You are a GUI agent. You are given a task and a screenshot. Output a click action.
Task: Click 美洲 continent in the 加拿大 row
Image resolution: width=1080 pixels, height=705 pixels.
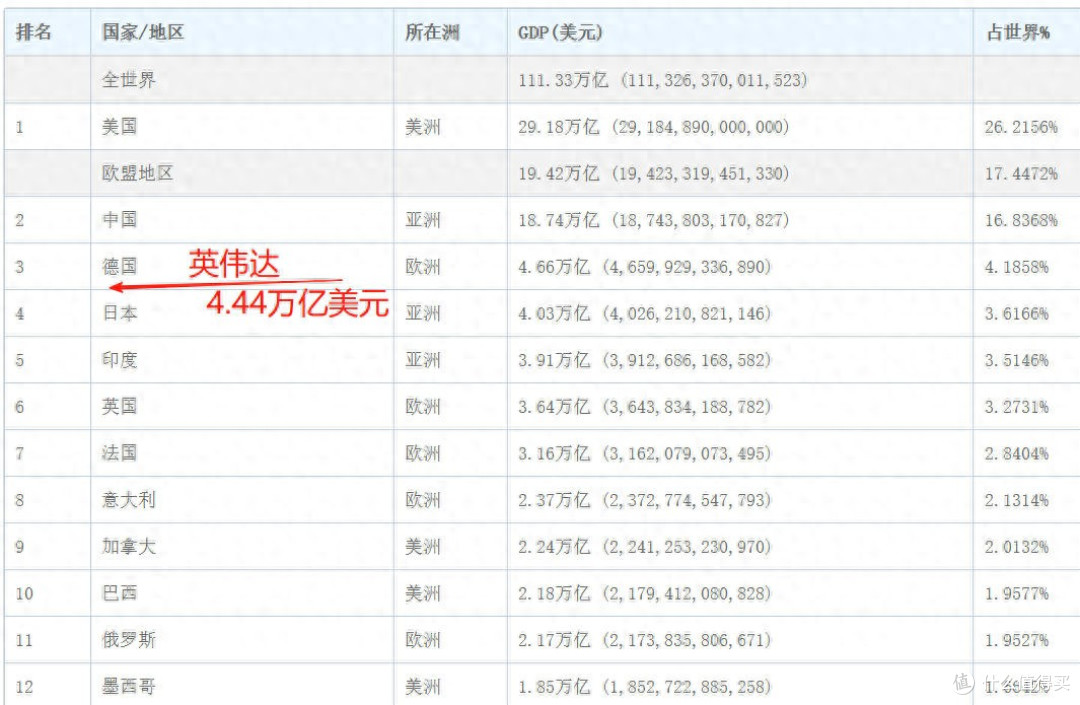[422, 547]
